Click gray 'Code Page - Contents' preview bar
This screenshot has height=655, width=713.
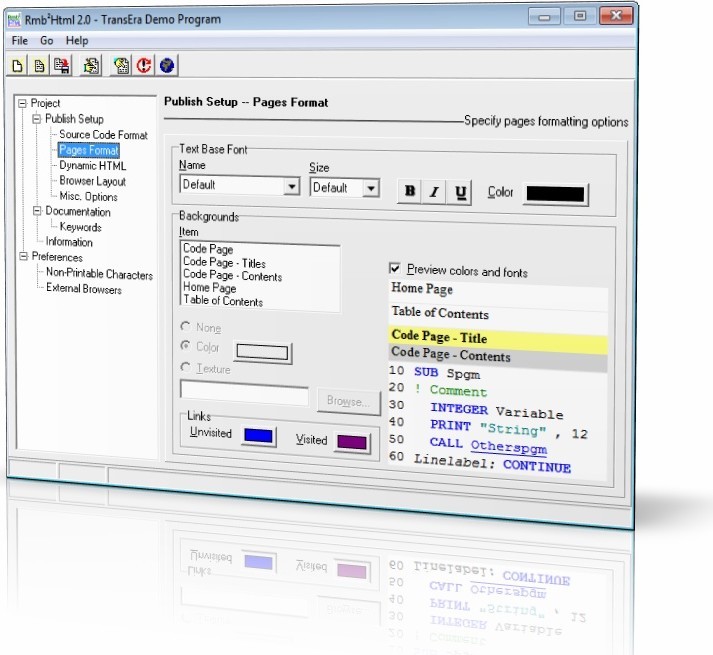[498, 357]
